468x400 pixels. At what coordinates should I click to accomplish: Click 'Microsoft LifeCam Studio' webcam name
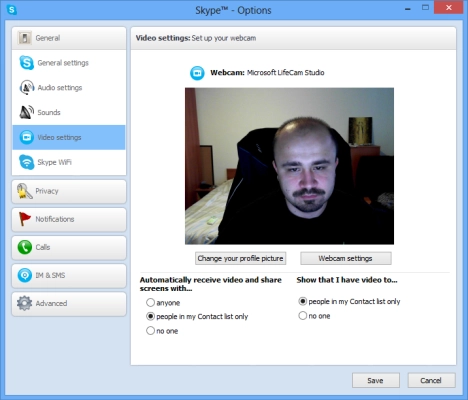[286, 73]
